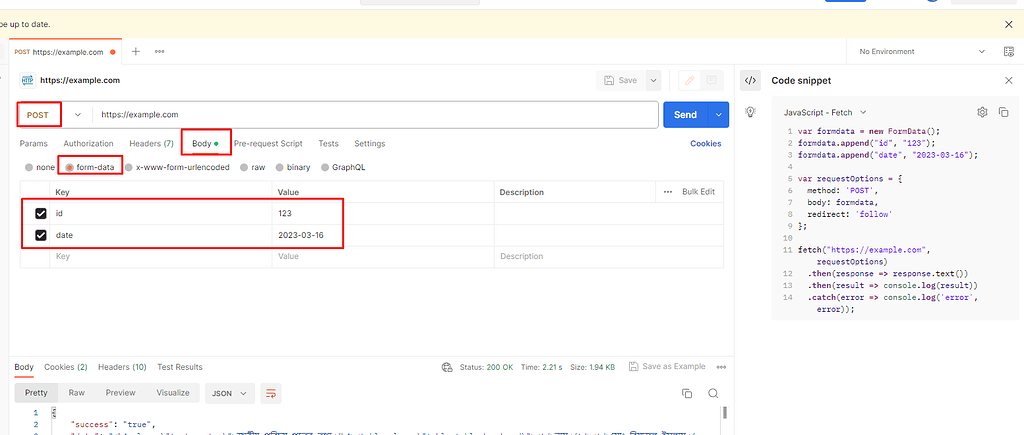Open the POST method dropdown
The height and width of the screenshot is (435, 1024).
click(77, 115)
